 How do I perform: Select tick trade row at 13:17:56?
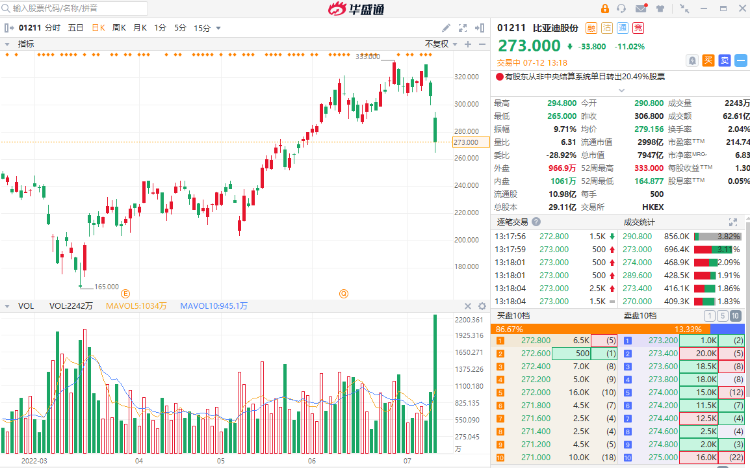[555, 236]
